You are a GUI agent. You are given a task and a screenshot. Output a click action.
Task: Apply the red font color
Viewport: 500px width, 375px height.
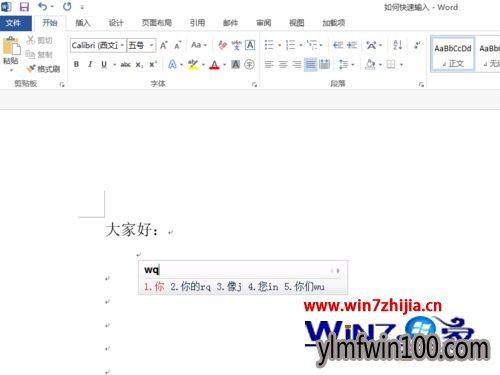tap(214, 64)
